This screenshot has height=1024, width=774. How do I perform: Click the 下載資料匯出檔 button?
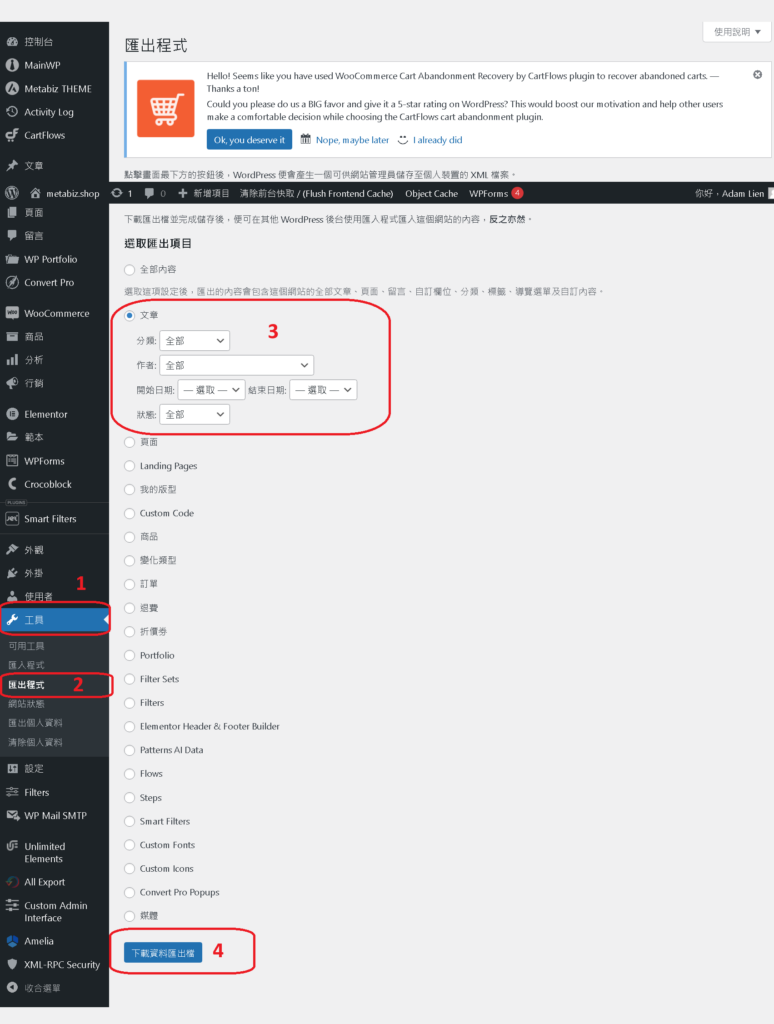coord(163,952)
